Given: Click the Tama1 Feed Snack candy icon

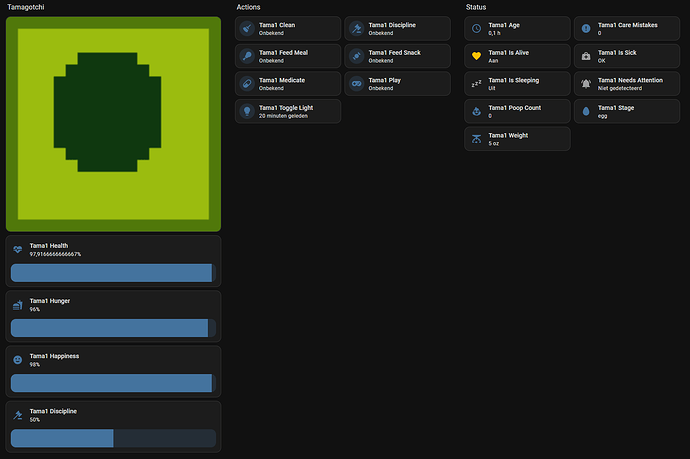Looking at the screenshot, I should pyautogui.click(x=357, y=56).
